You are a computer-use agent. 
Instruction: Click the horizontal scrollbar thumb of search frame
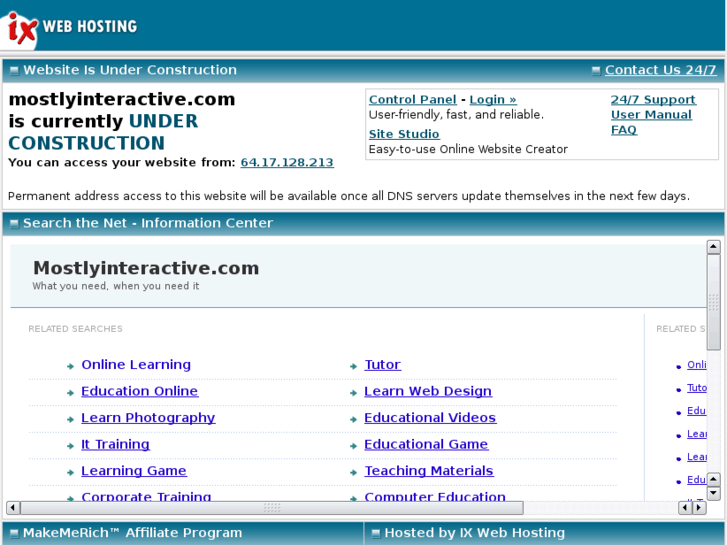pos(272,507)
